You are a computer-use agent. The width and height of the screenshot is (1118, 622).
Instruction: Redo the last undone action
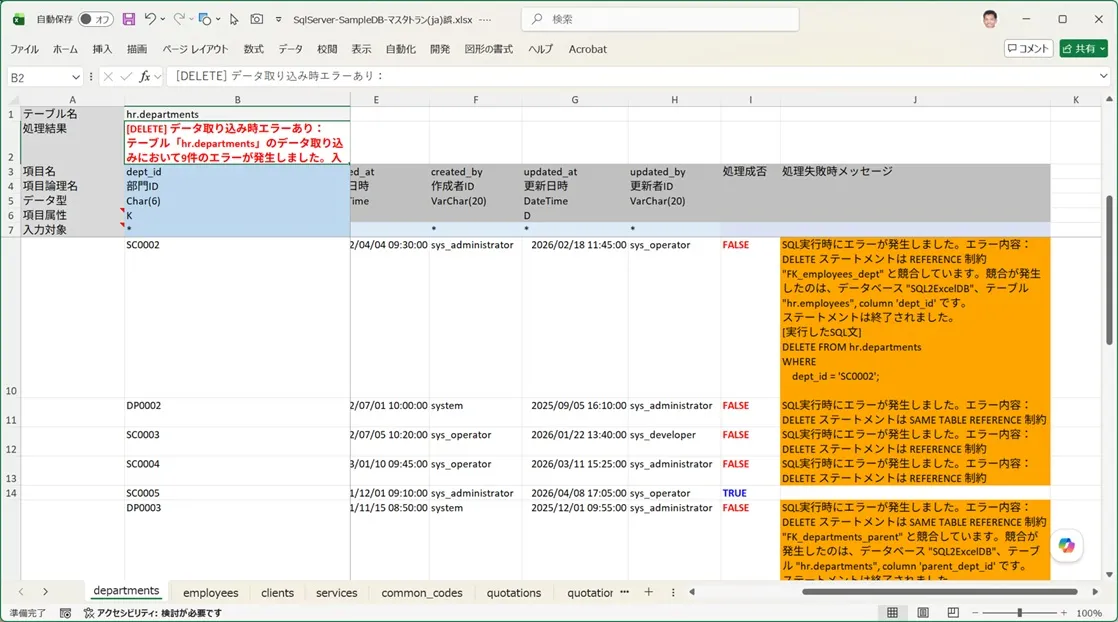pos(179,19)
